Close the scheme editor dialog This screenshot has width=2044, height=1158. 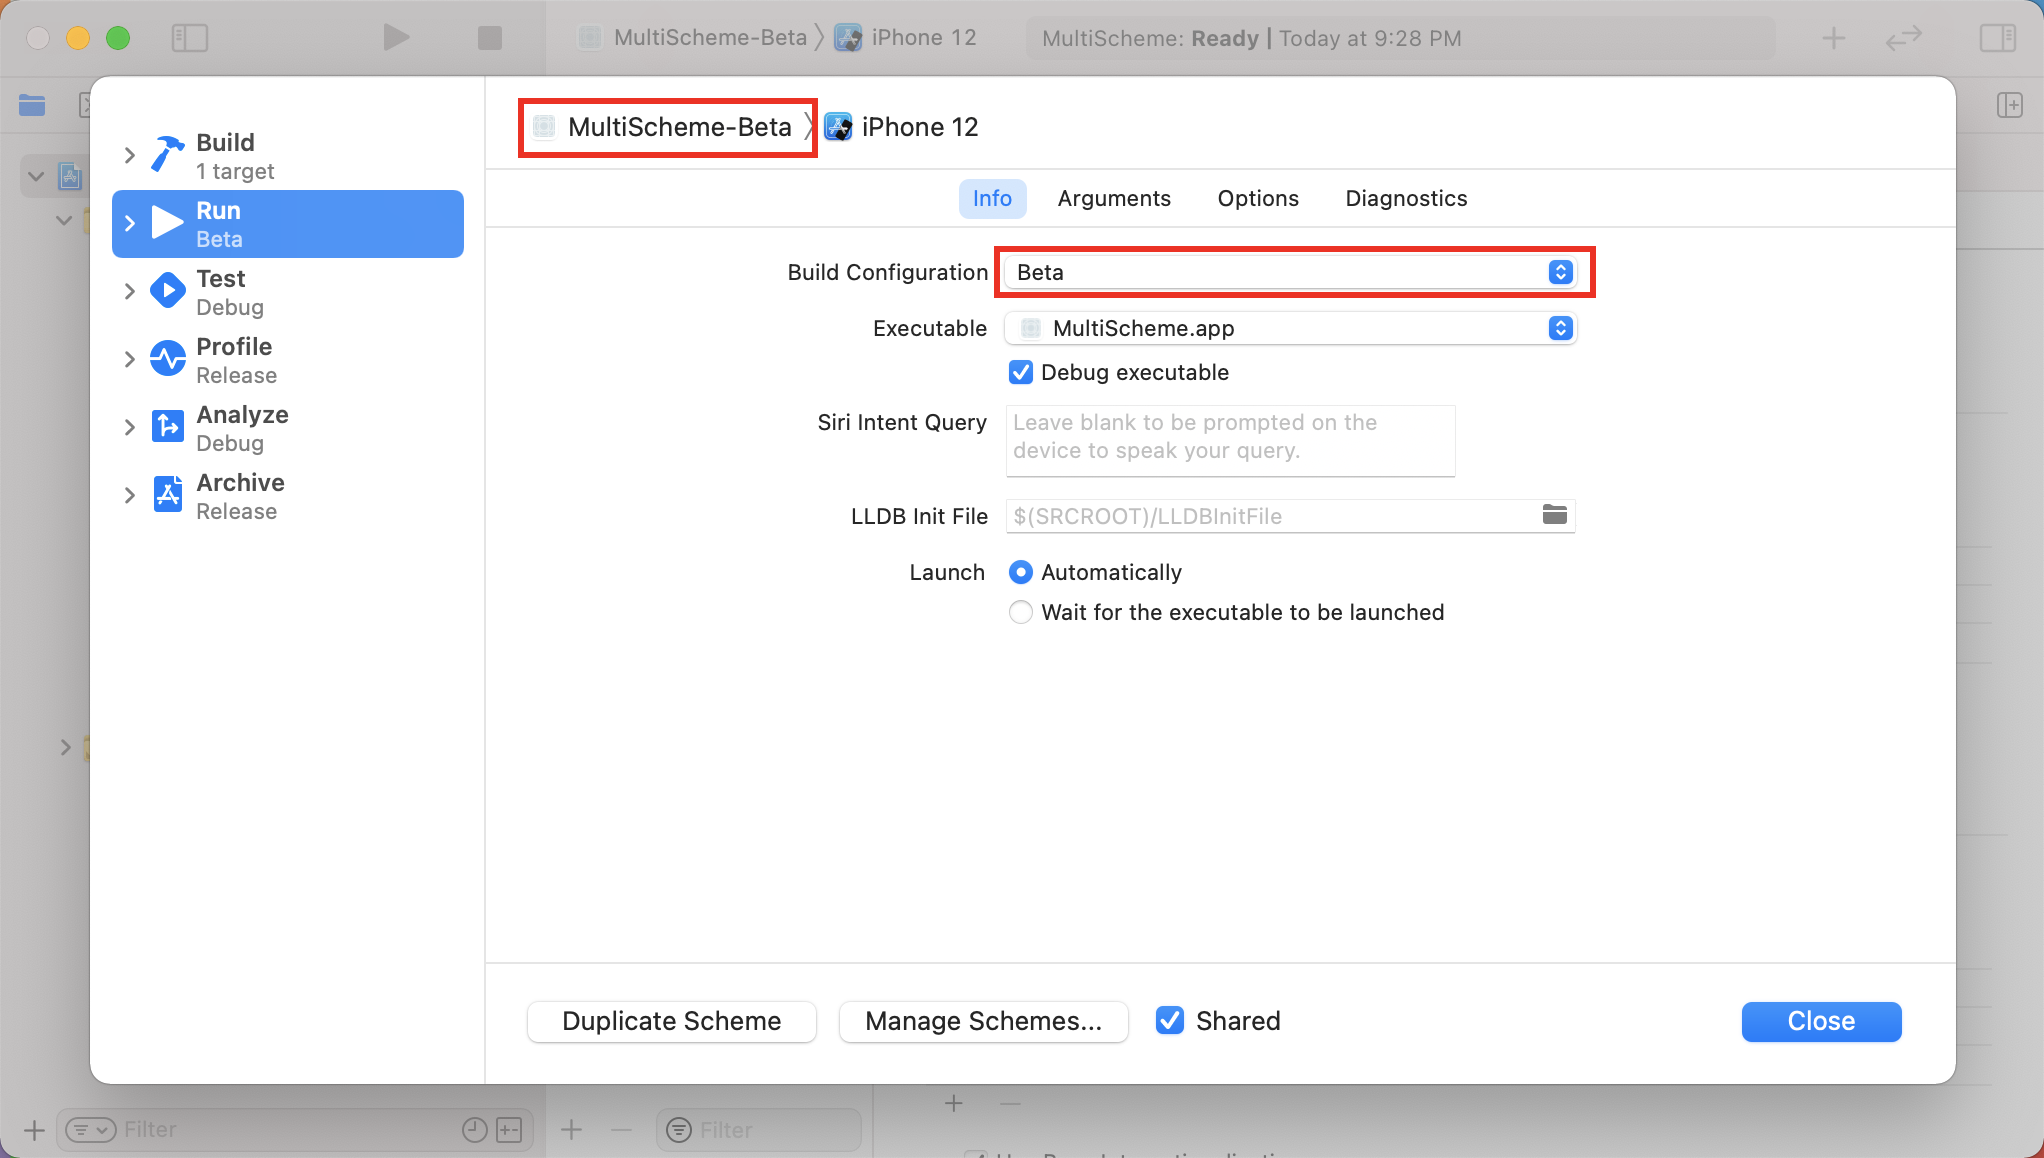pyautogui.click(x=1820, y=1021)
